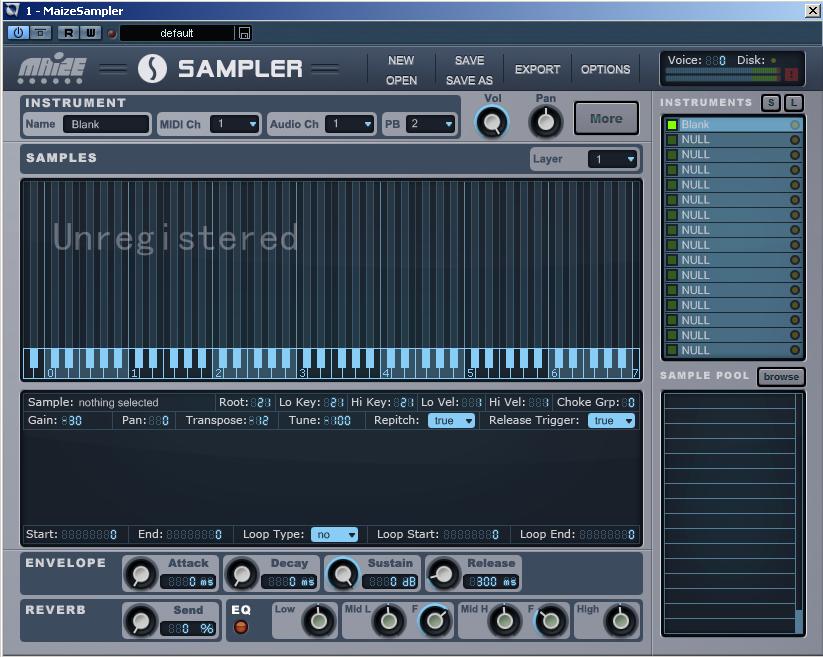Close the MaizeSampler window

(812, 10)
